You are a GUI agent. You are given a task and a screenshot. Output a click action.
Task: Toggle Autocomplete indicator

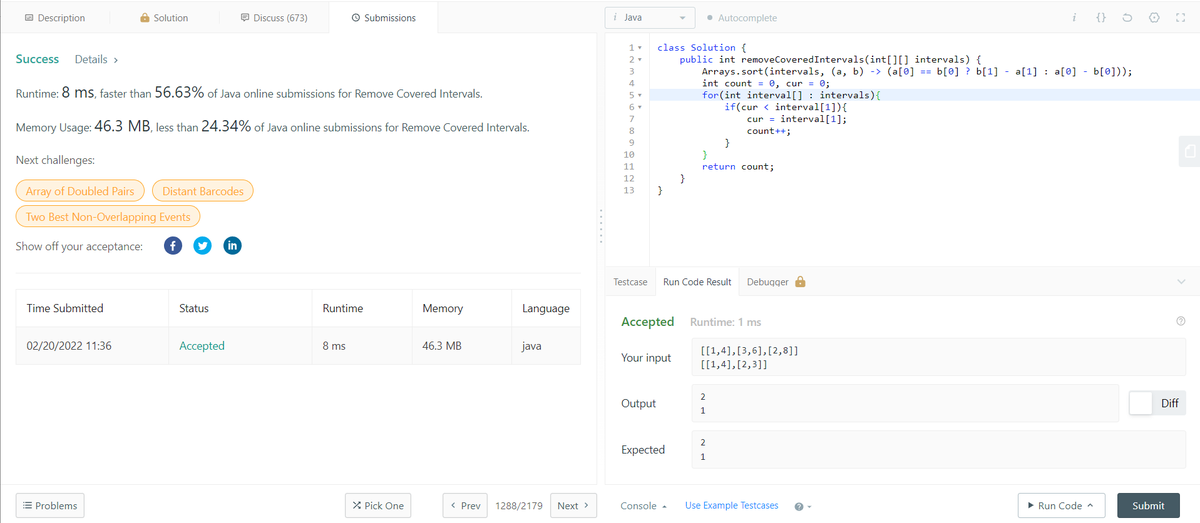coord(741,18)
